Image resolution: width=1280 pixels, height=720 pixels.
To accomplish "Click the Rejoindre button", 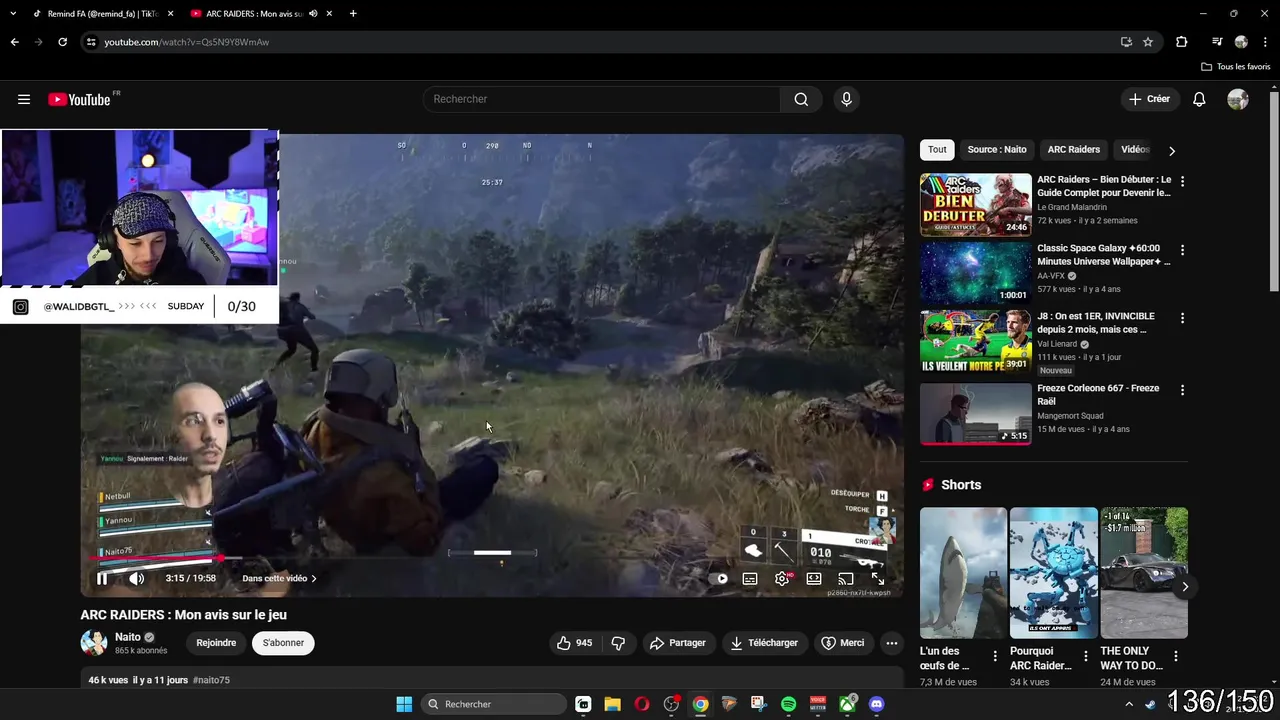I will click(216, 643).
